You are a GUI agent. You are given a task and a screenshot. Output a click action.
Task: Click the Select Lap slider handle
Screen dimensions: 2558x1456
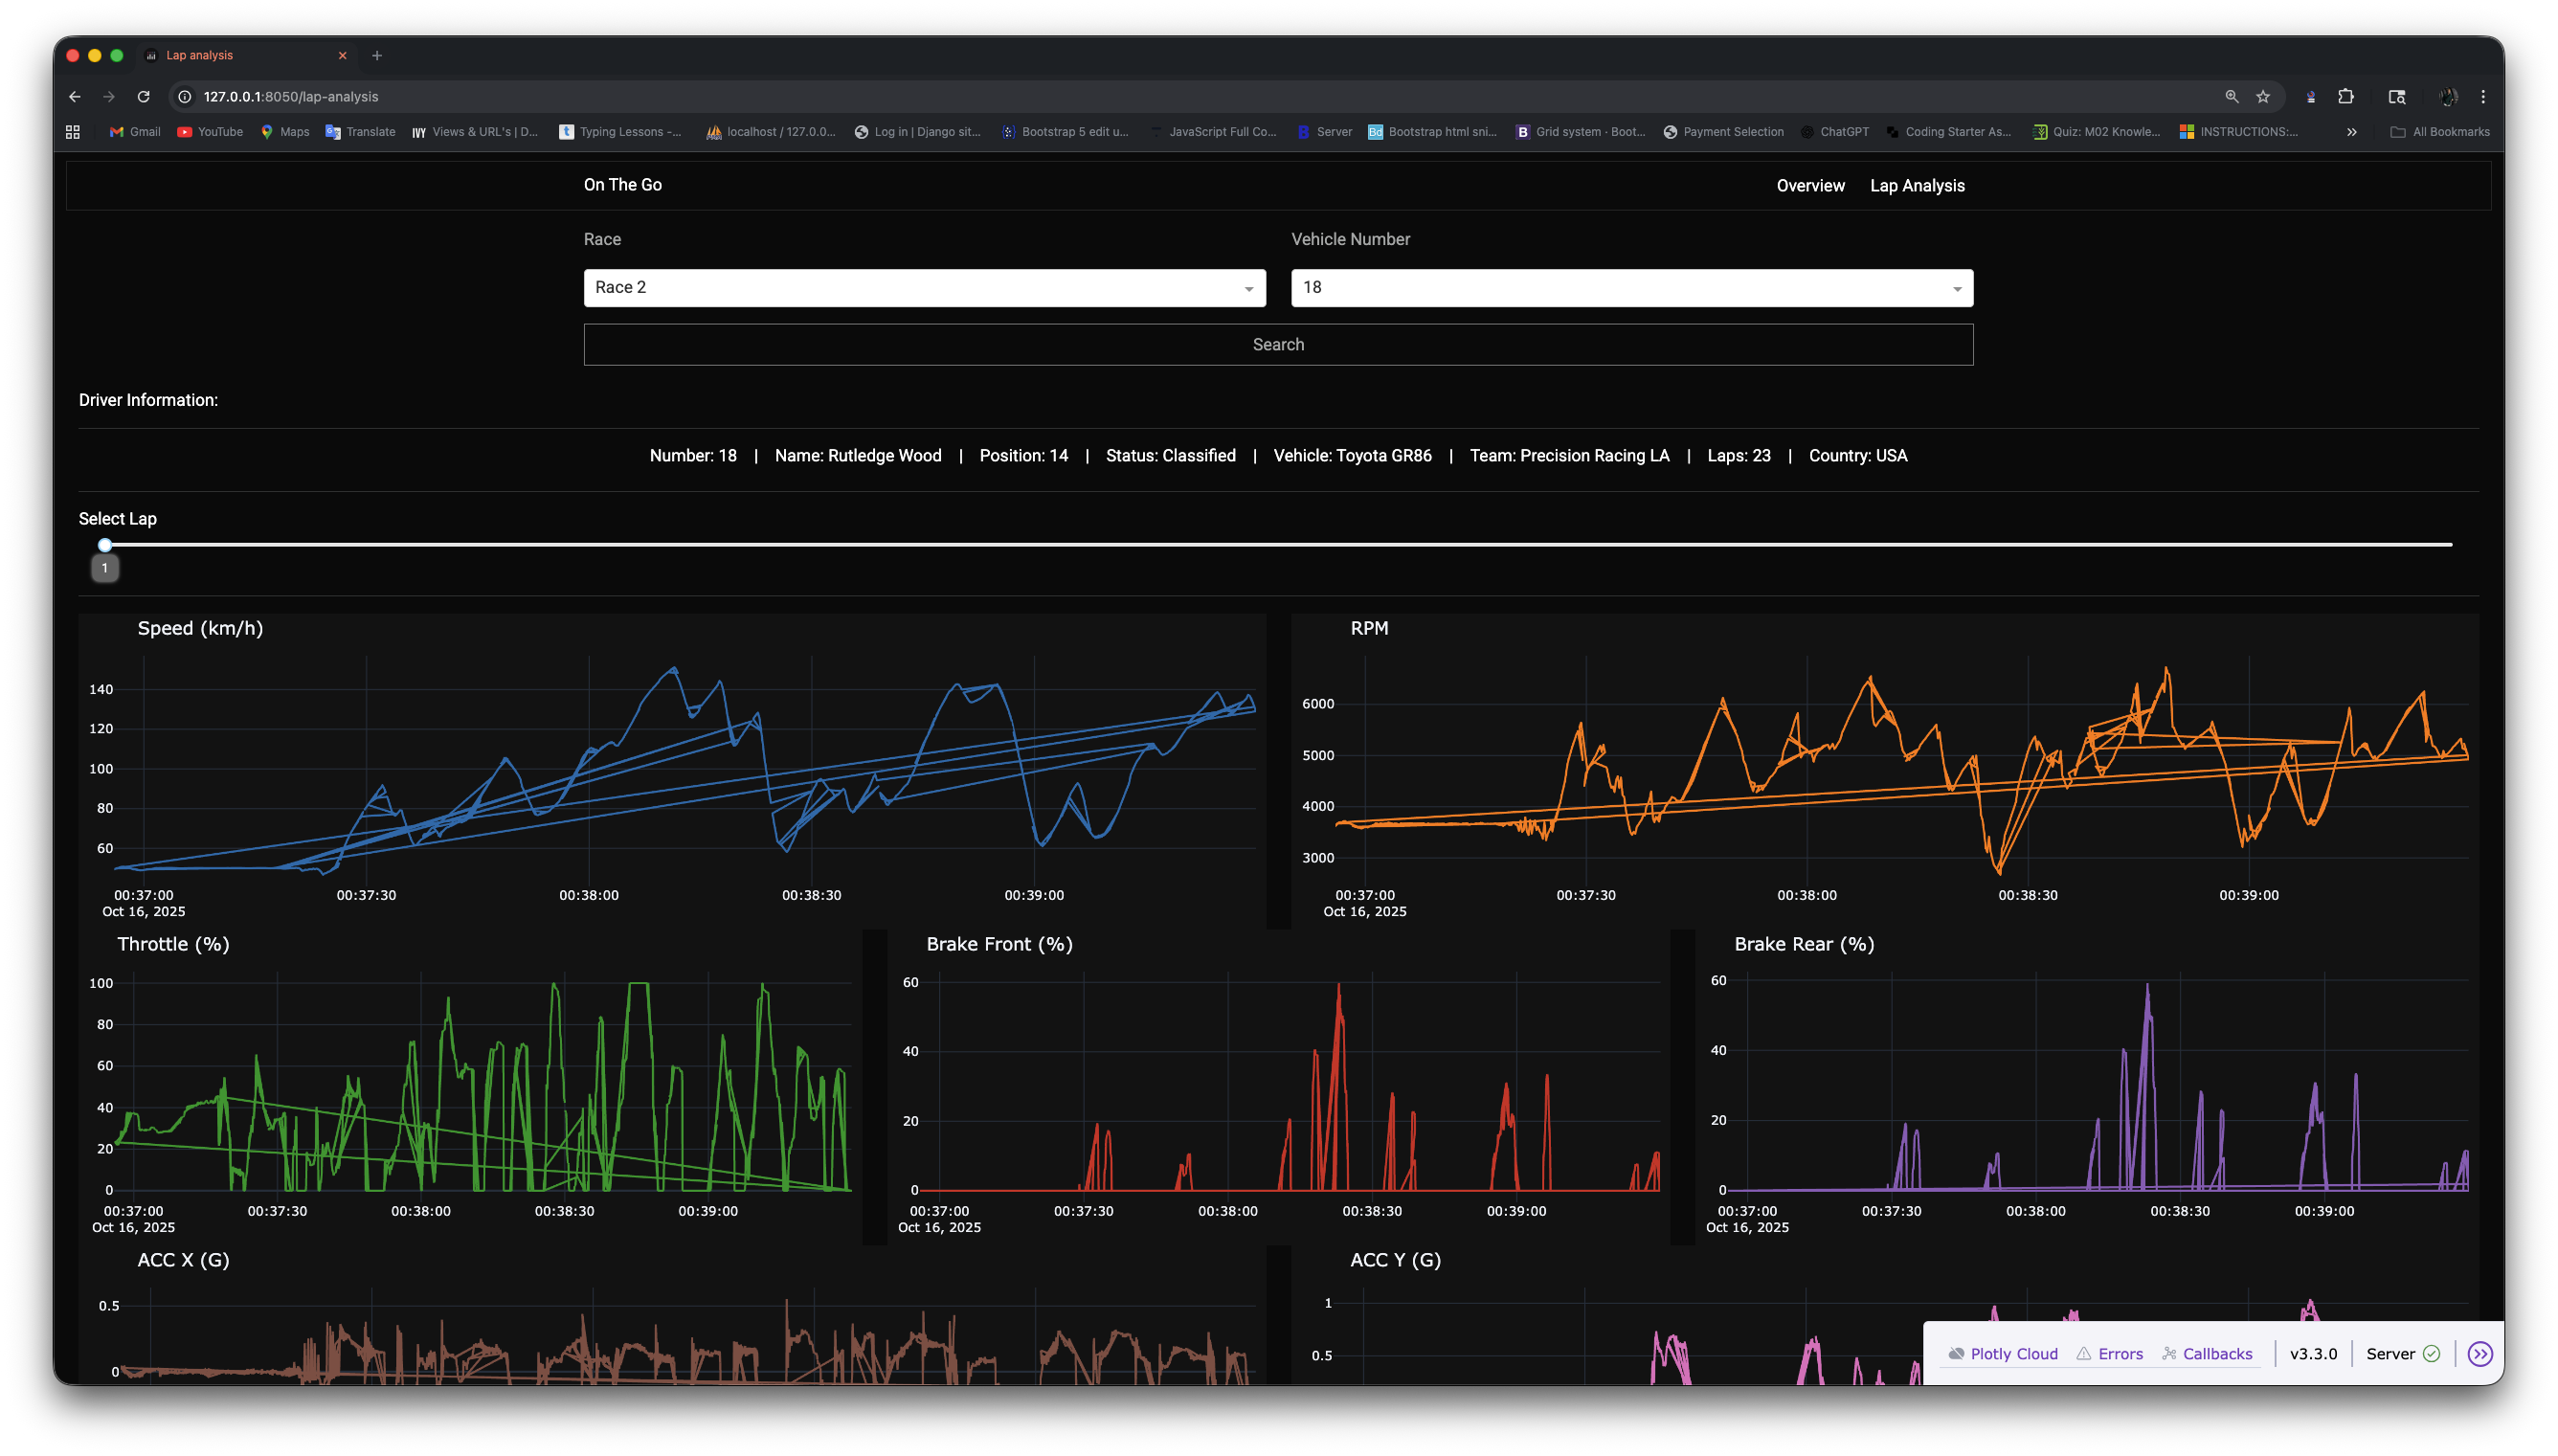pyautogui.click(x=105, y=545)
